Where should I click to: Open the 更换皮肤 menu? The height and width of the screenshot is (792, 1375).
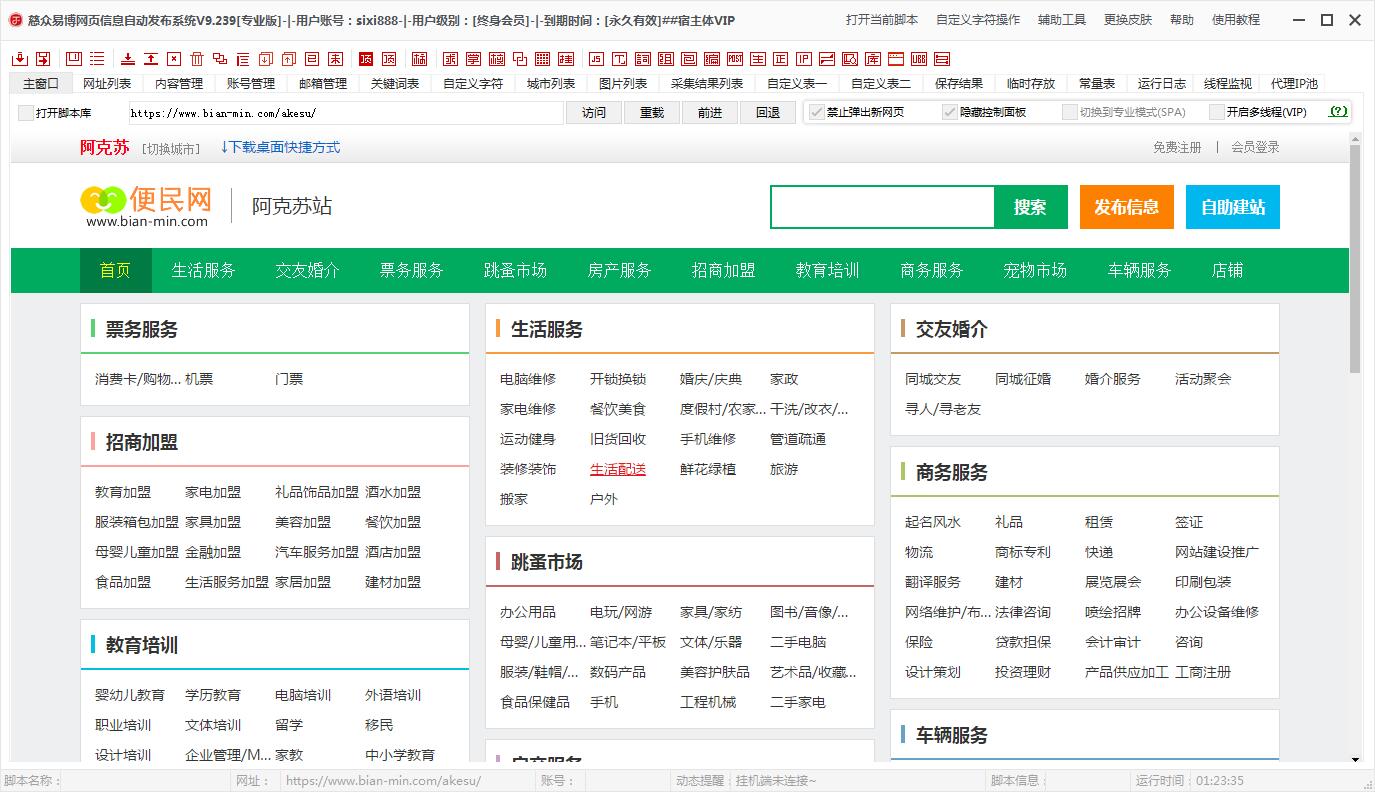pyautogui.click(x=1128, y=20)
